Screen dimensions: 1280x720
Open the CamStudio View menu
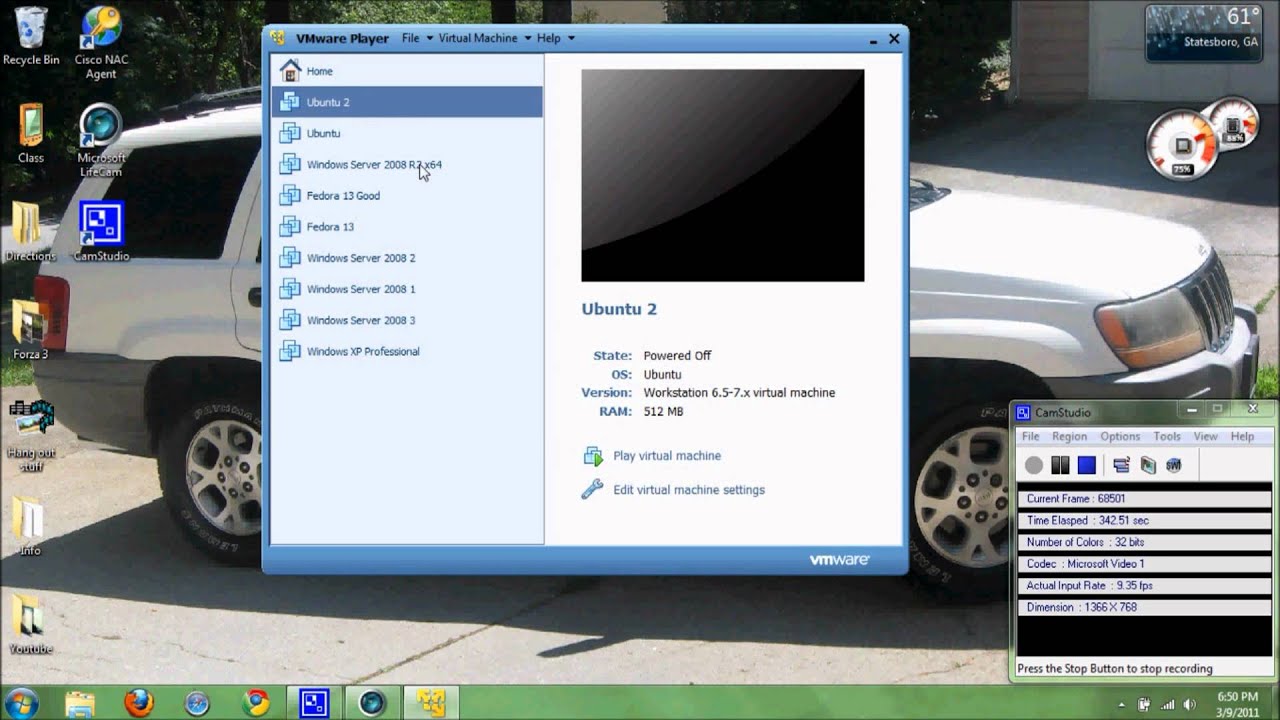pyautogui.click(x=1206, y=436)
